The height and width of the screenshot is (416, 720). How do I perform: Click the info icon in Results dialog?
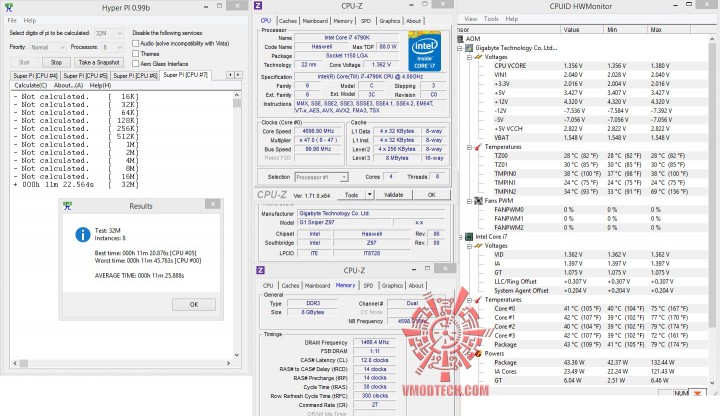coord(83,235)
